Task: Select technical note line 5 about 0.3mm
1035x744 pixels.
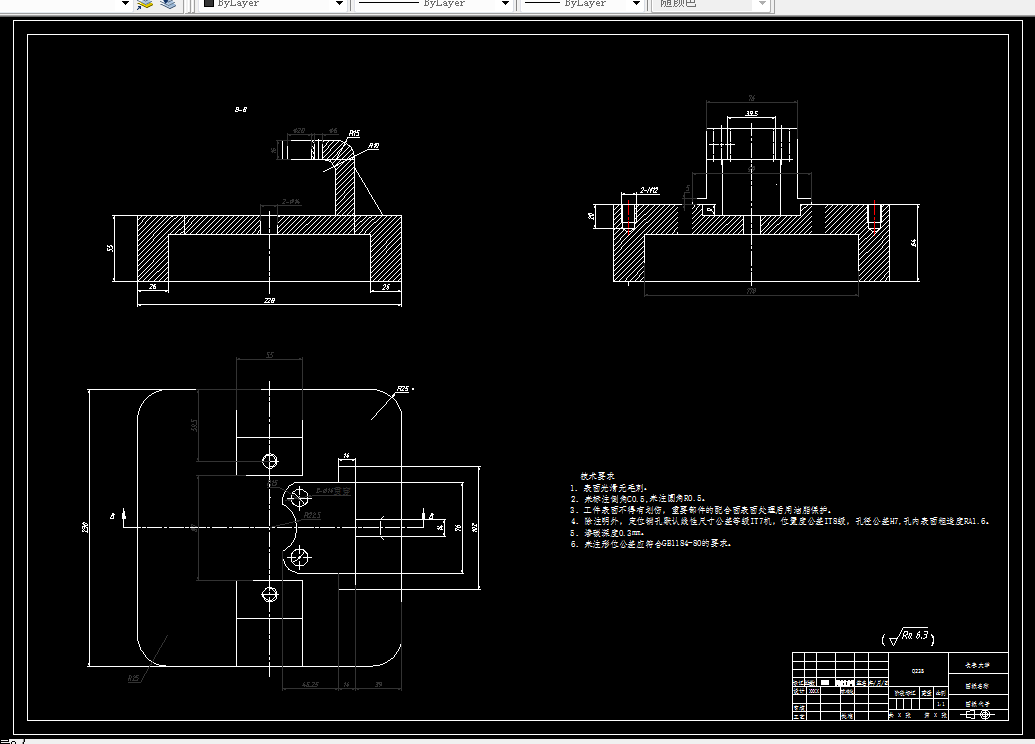Action: [608, 533]
